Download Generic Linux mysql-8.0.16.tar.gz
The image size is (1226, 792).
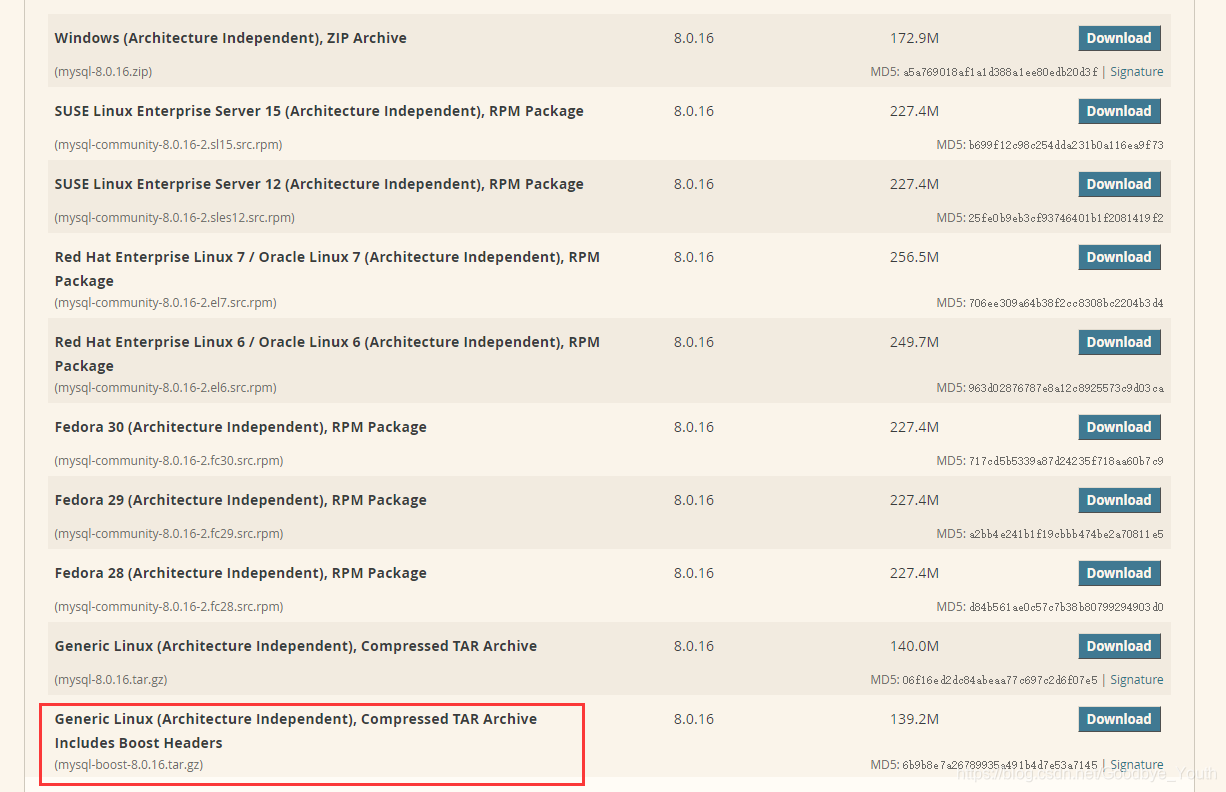(1119, 646)
